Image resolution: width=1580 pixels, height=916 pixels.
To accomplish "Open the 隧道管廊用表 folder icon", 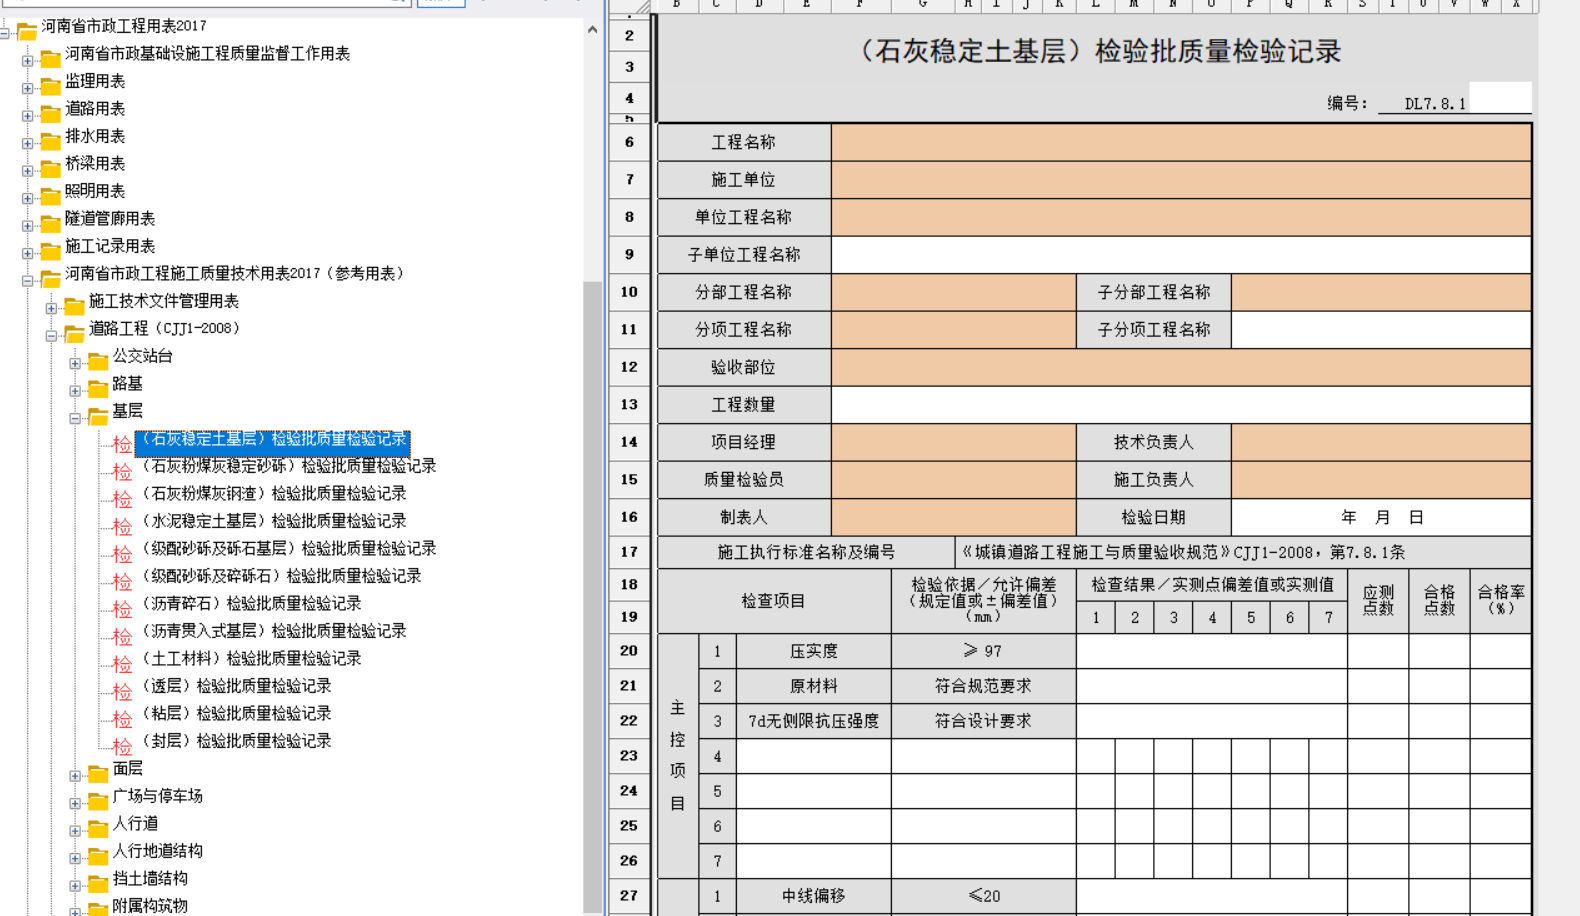I will click(50, 223).
